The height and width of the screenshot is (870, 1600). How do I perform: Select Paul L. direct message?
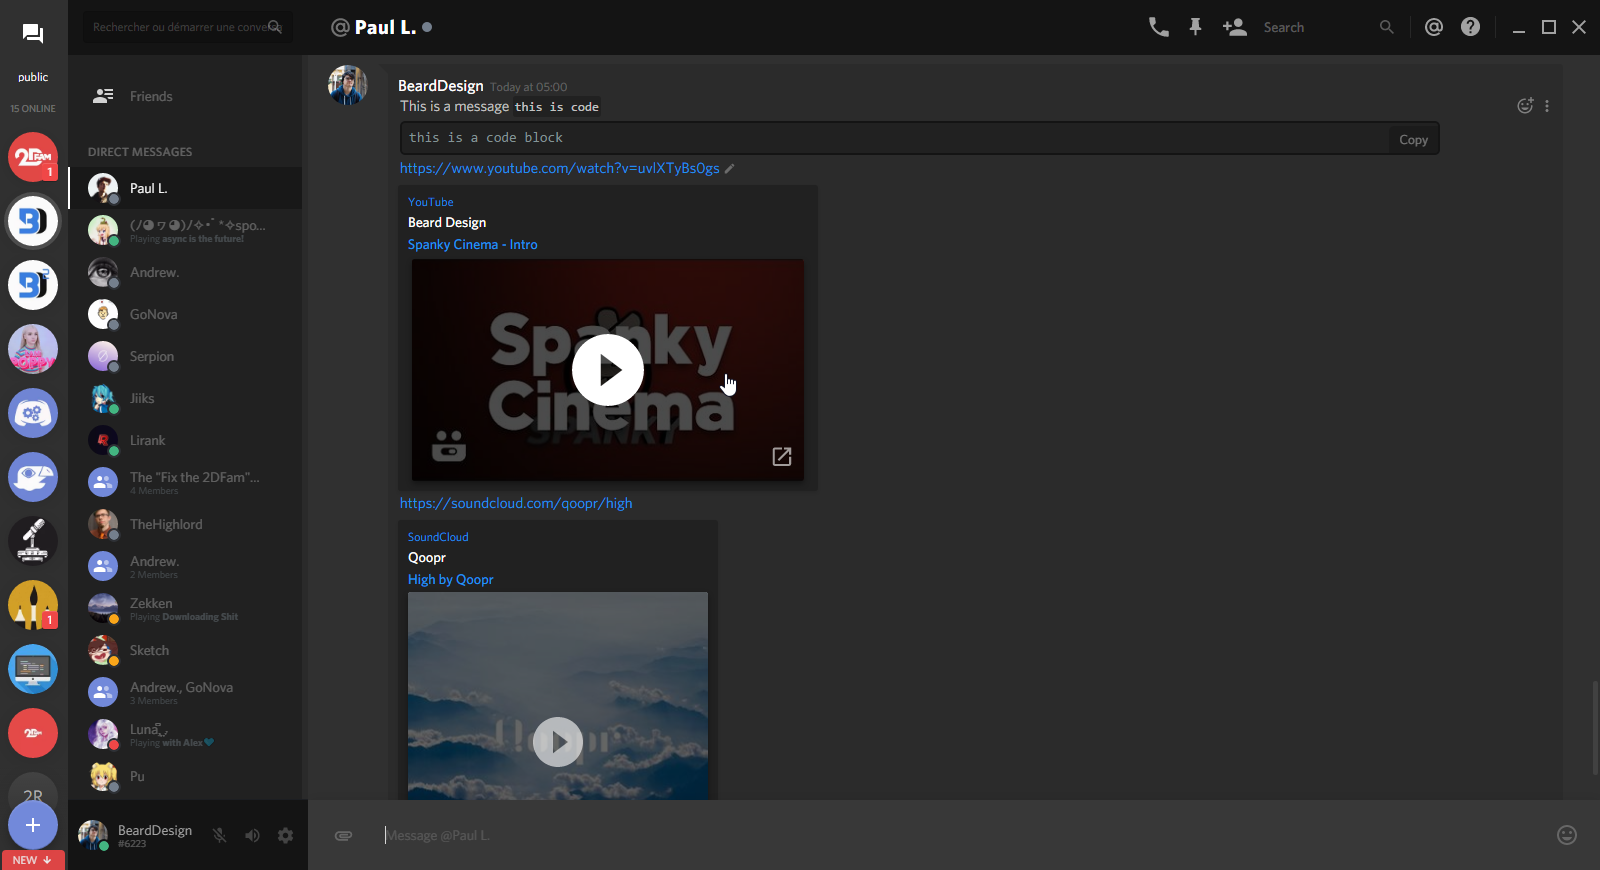point(185,188)
